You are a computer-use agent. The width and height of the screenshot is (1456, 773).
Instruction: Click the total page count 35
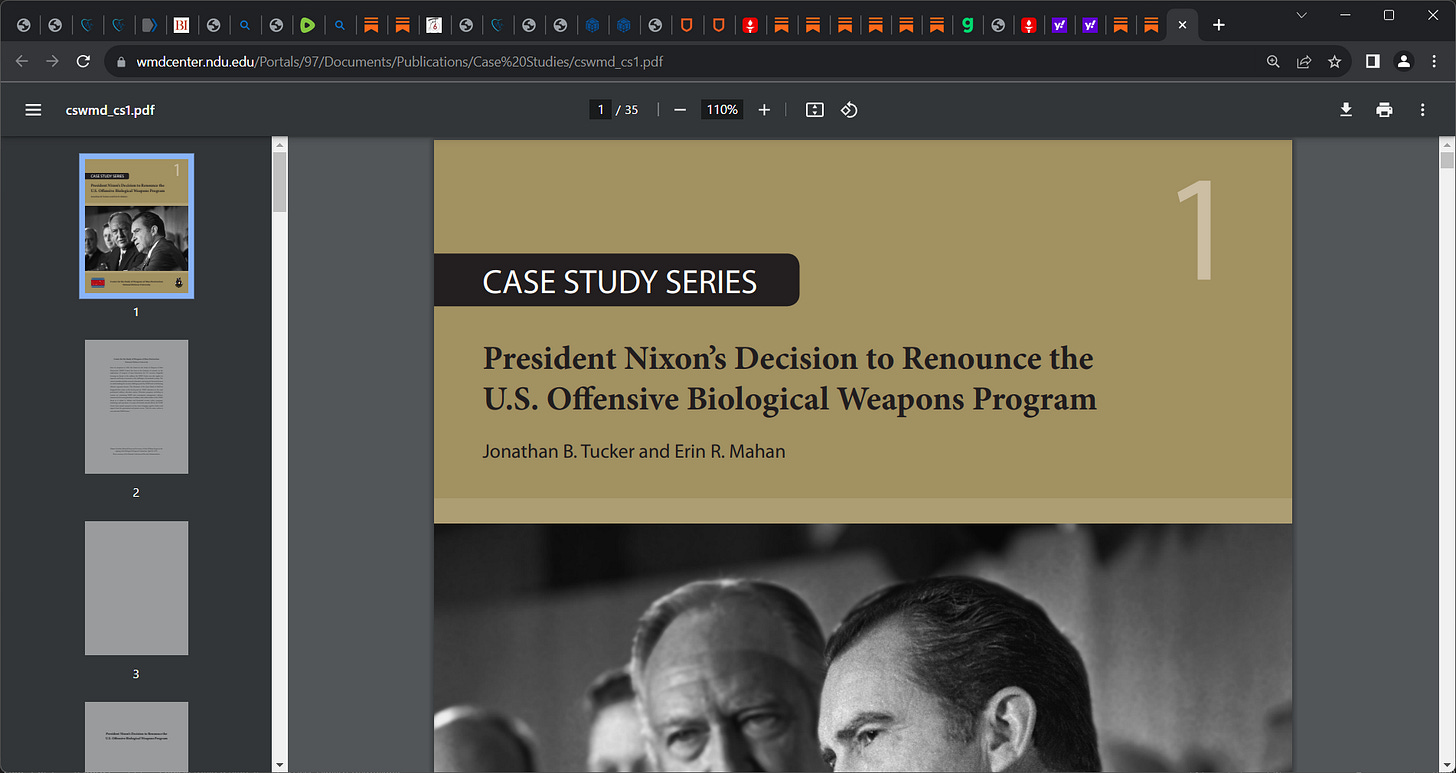tap(631, 110)
